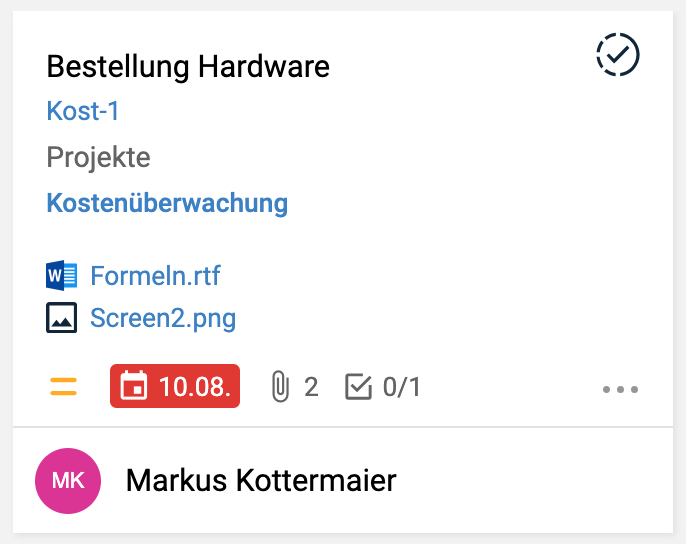The image size is (686, 544).
Task: Open the Kost-1 task ID link
Action: pyautogui.click(x=83, y=111)
